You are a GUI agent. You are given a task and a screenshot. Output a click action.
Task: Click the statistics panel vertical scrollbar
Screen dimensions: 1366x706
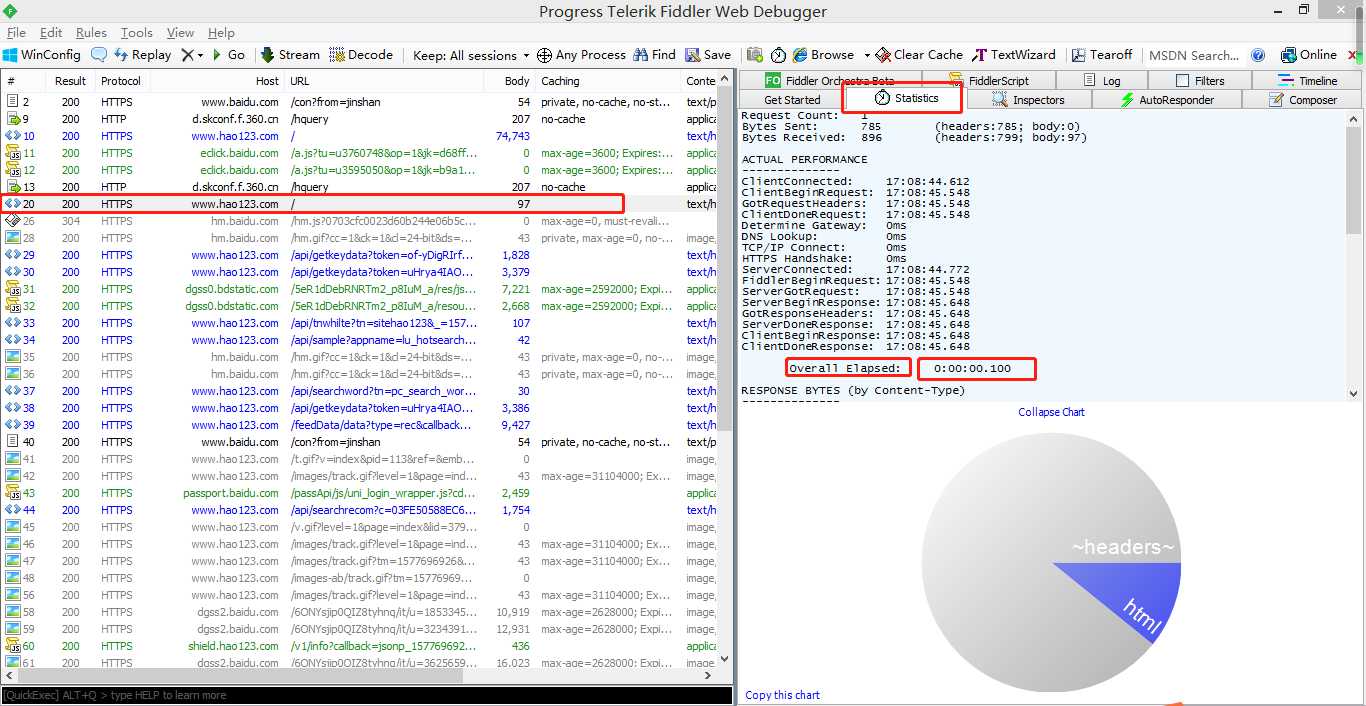click(x=1353, y=256)
